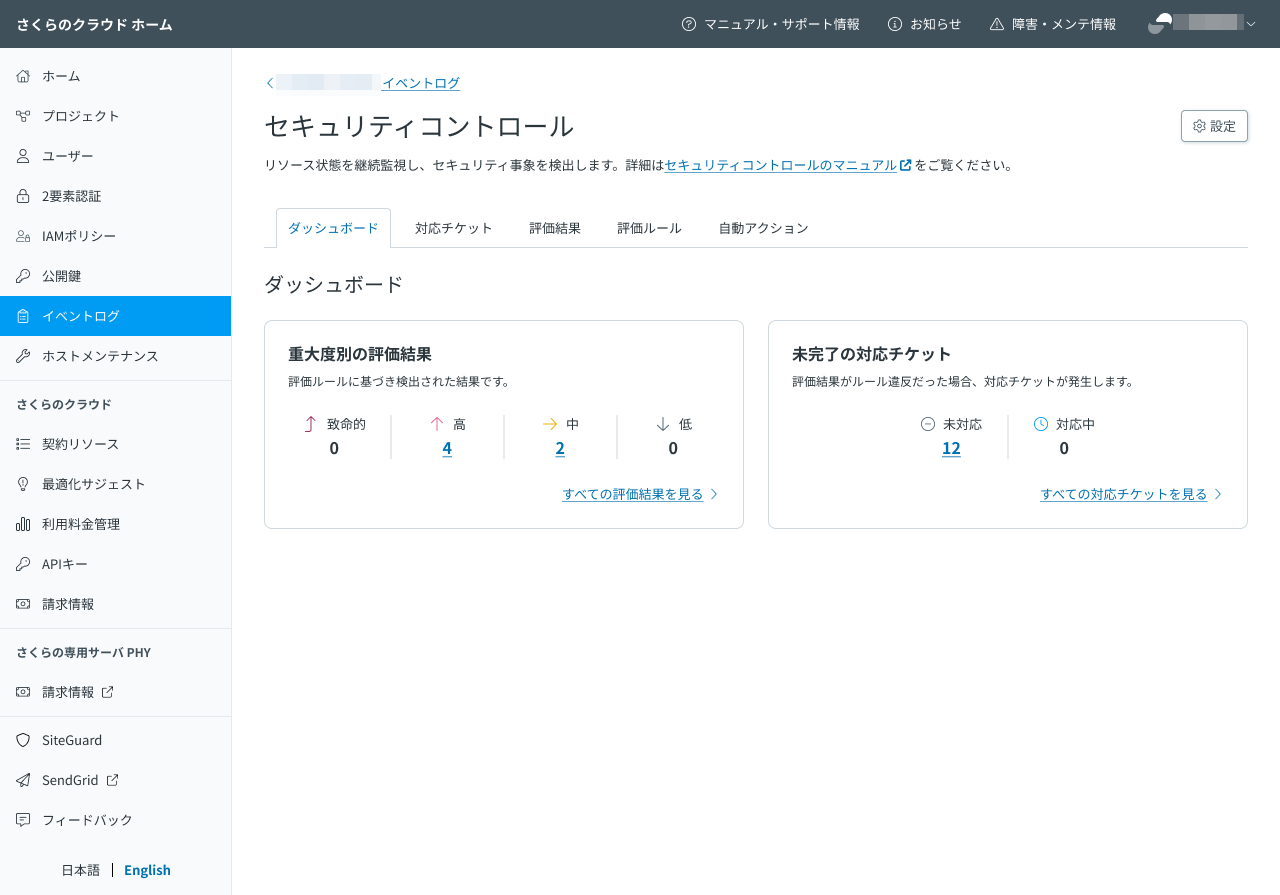
Task: Click the Projects icon in sidebar
Action: tap(23, 116)
